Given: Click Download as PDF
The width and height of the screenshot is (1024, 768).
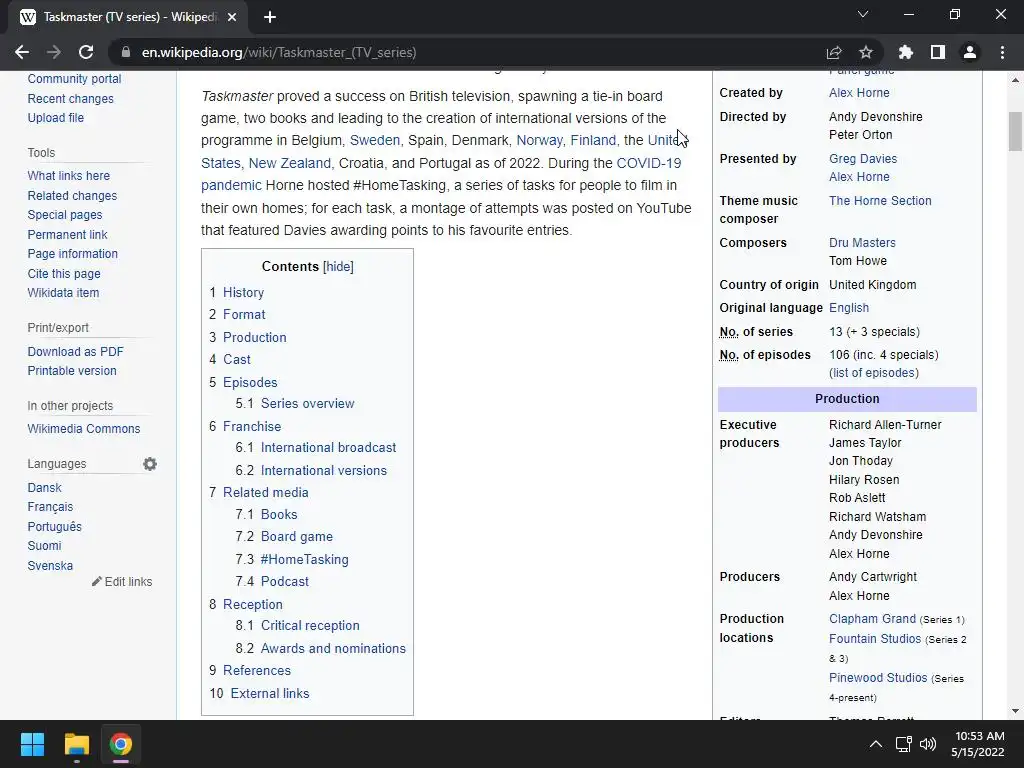Looking at the screenshot, I should coord(75,351).
